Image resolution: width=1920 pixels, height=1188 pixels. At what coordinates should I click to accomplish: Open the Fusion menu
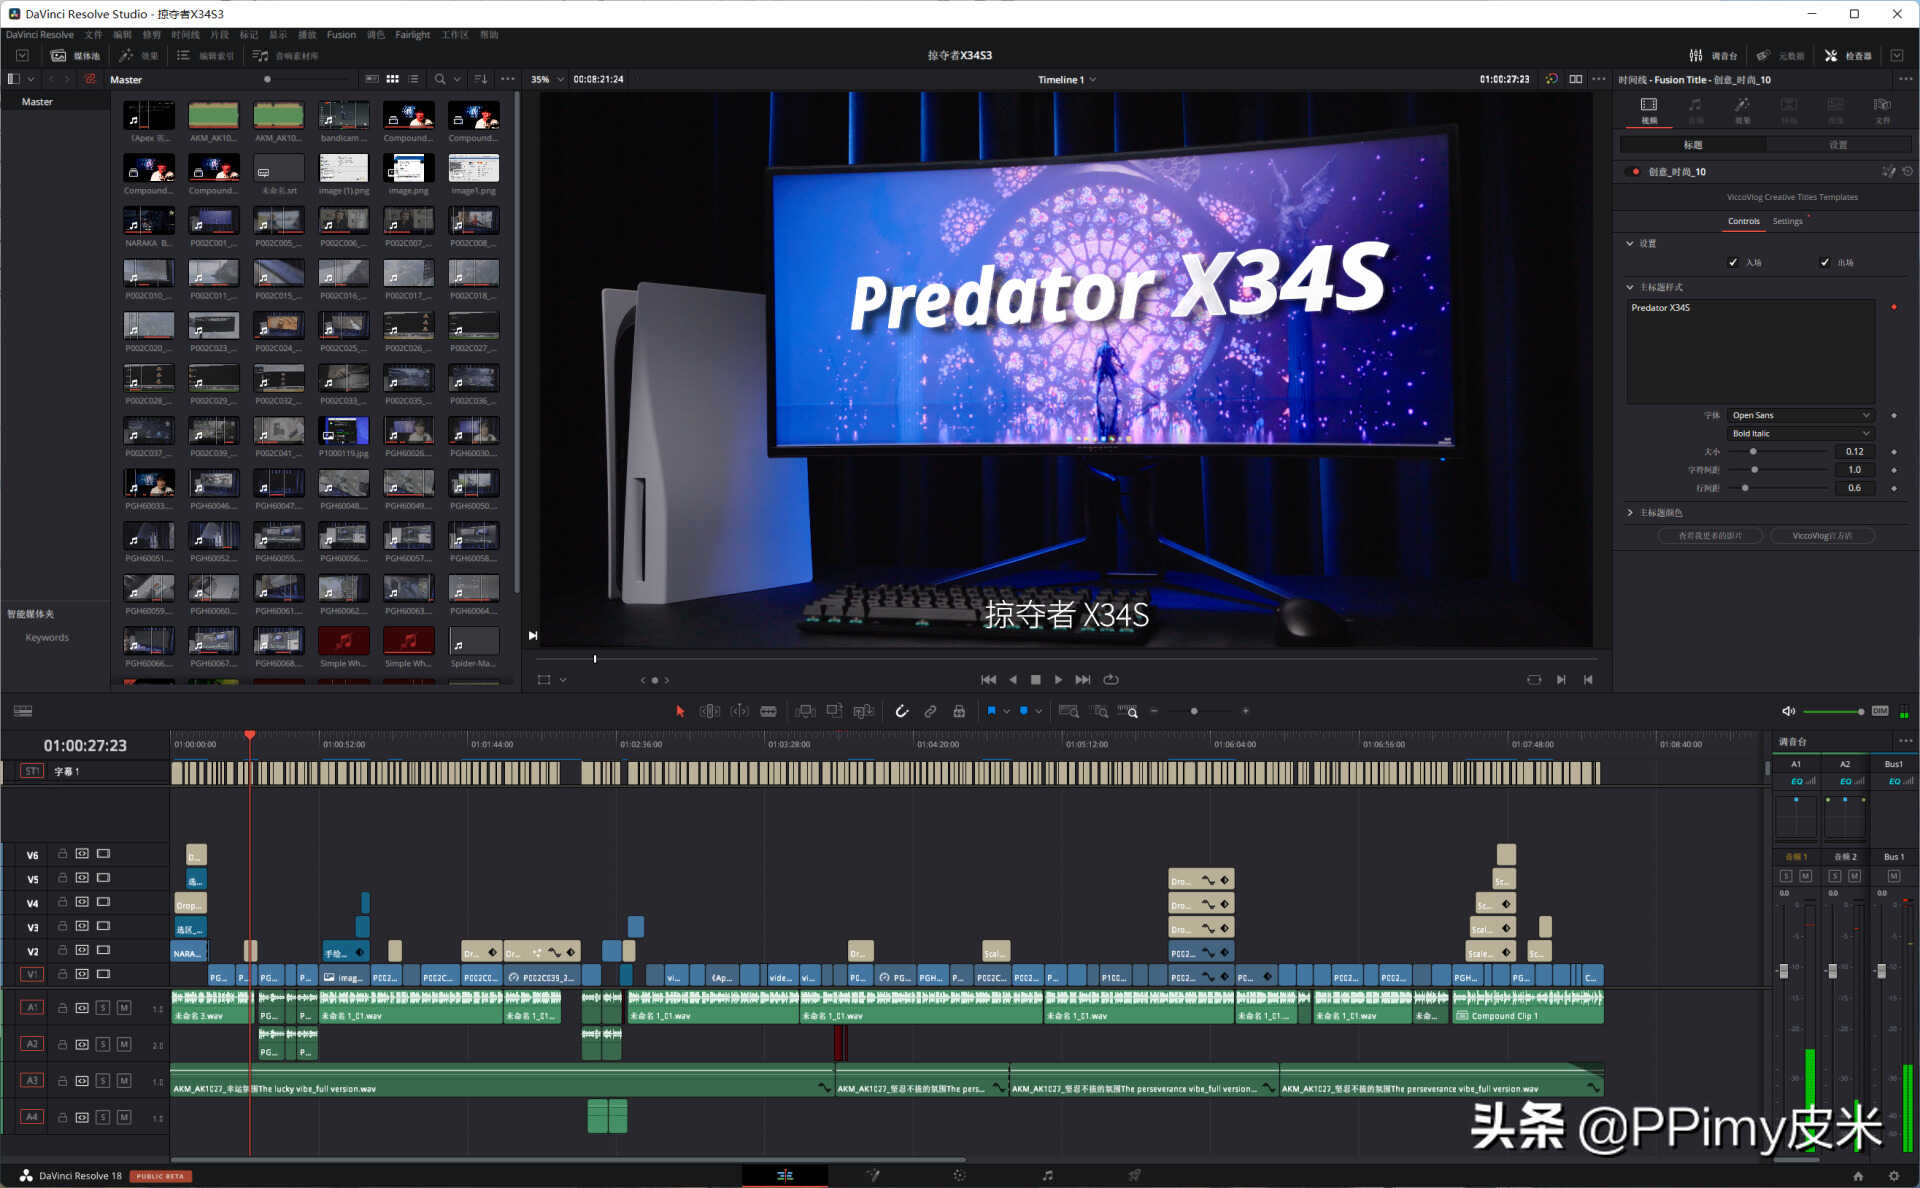pyautogui.click(x=341, y=34)
